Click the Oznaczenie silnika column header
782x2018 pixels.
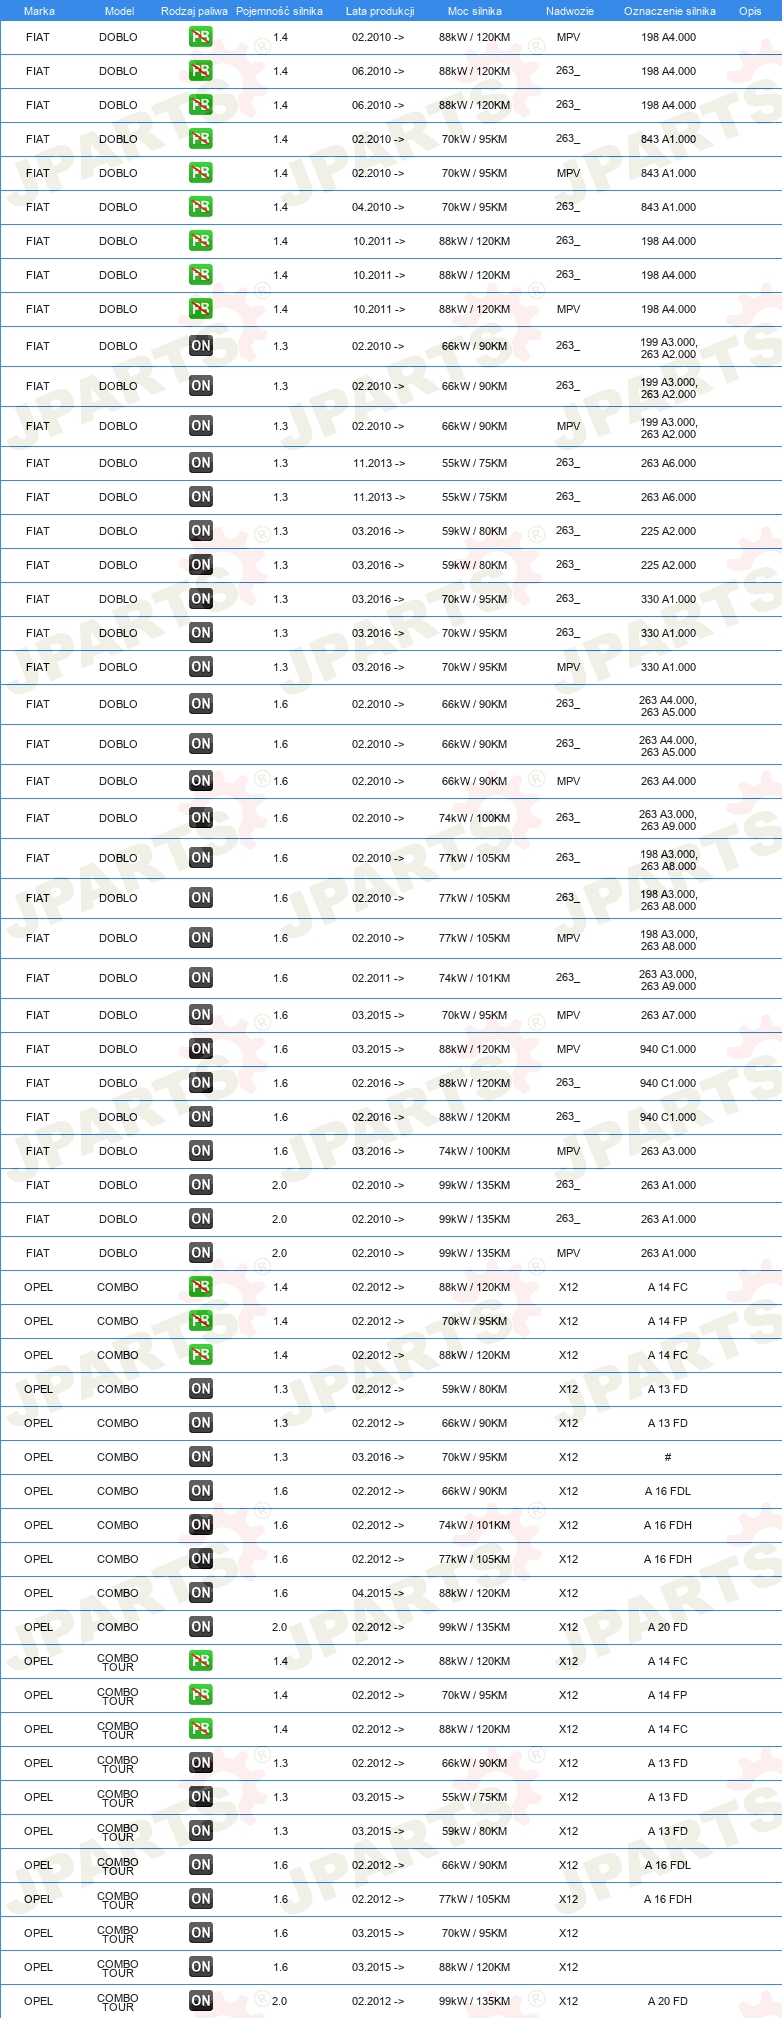click(x=670, y=11)
